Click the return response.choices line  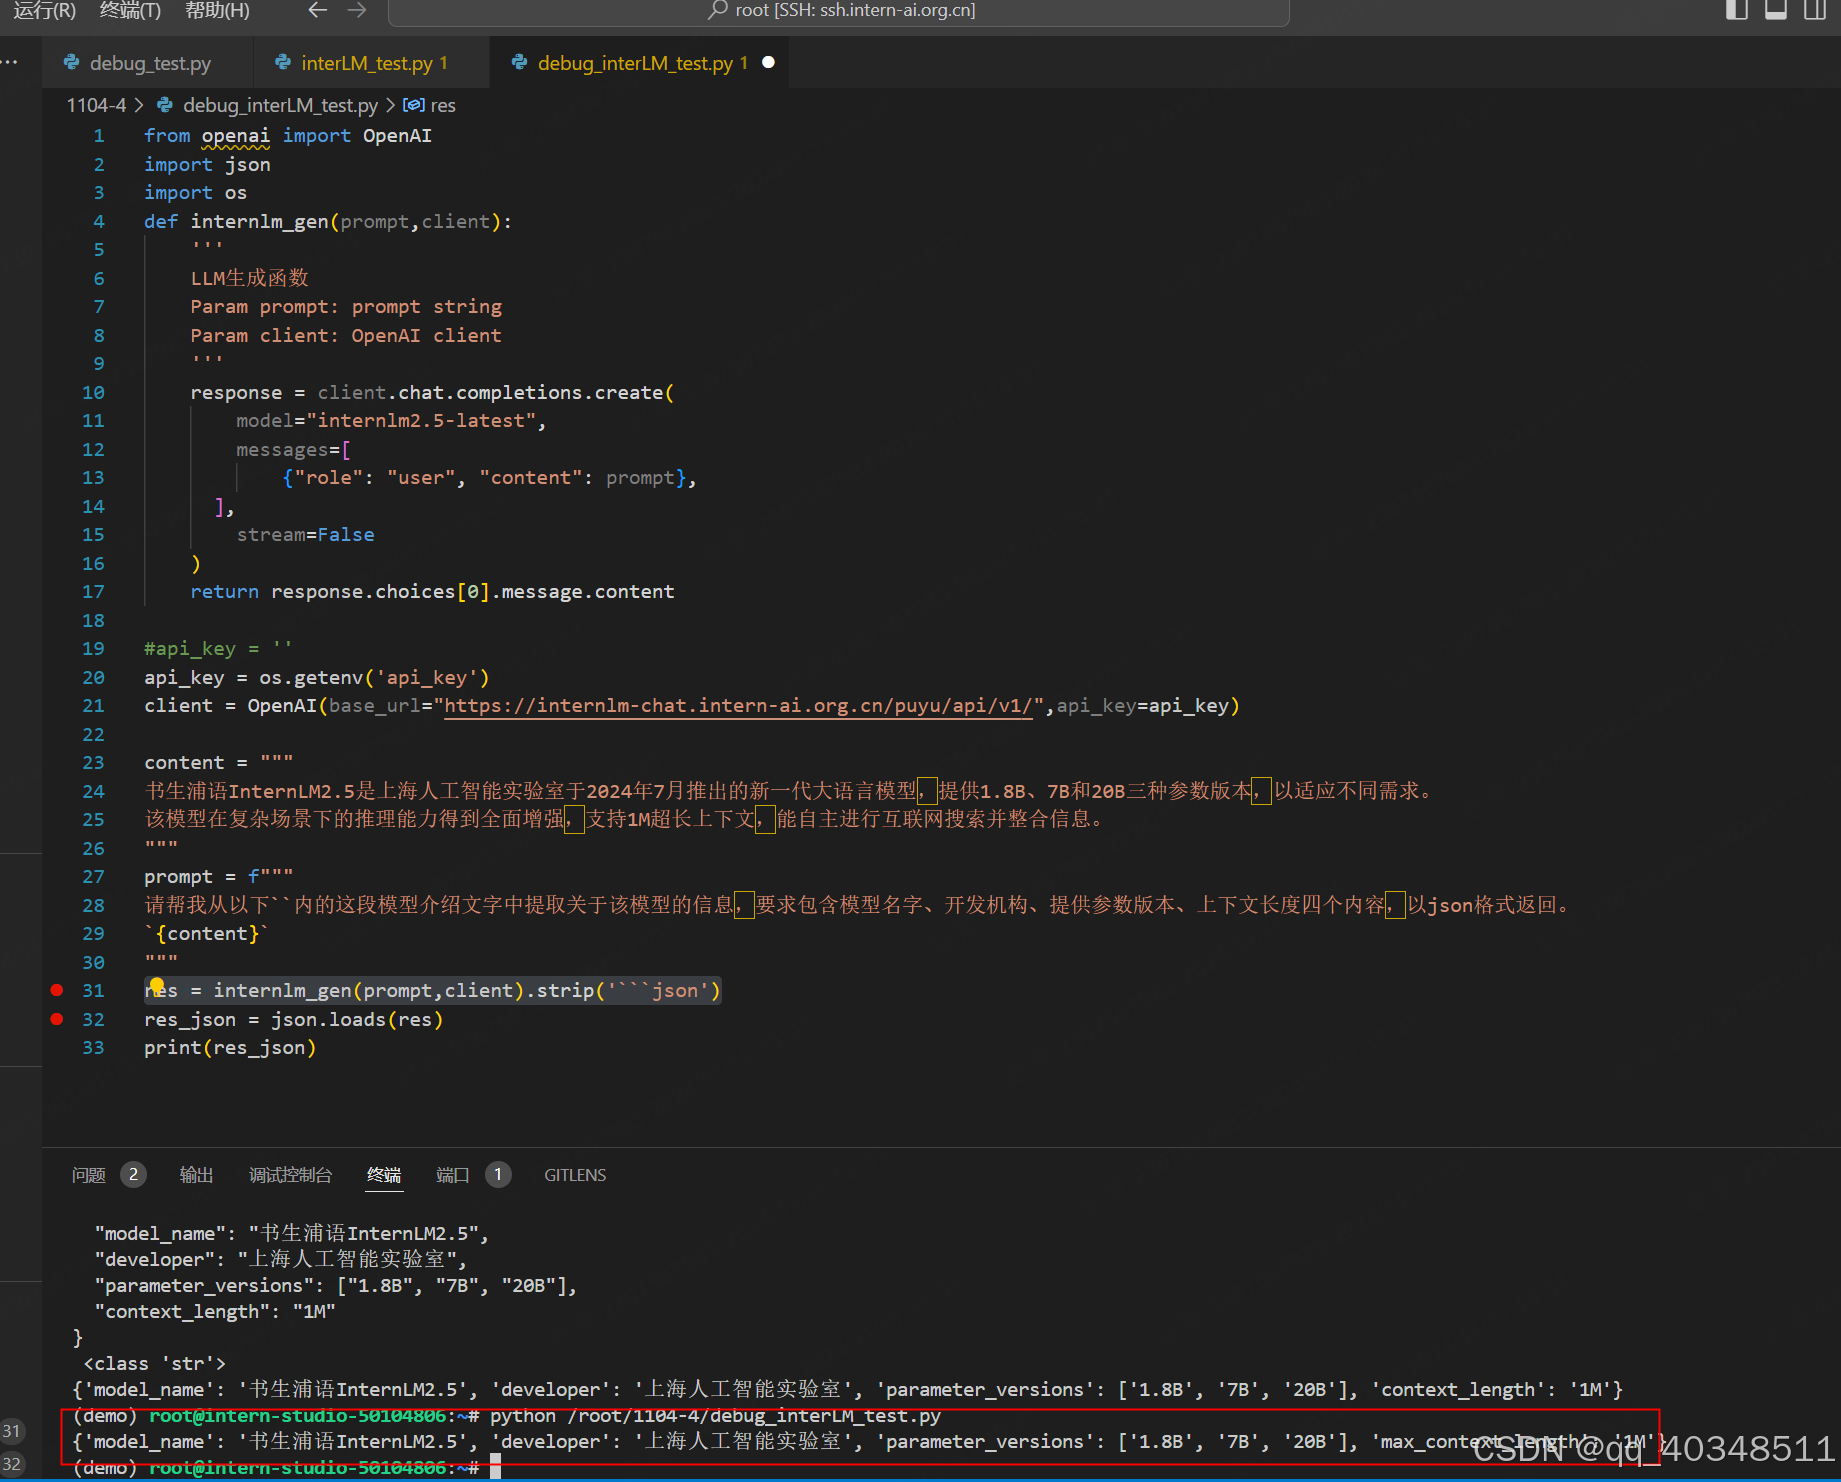click(x=432, y=592)
